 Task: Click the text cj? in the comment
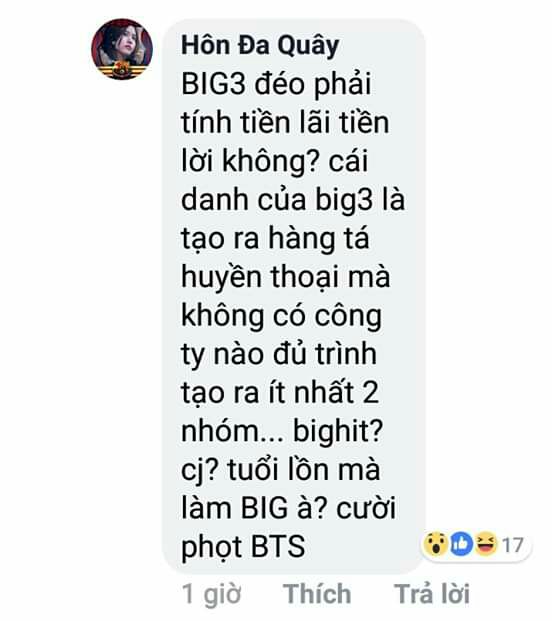200,471
